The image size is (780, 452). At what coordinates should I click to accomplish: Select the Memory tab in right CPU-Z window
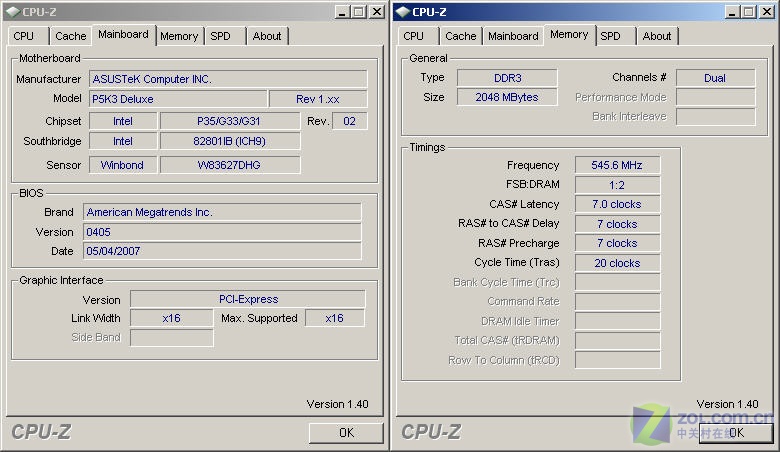[x=570, y=35]
